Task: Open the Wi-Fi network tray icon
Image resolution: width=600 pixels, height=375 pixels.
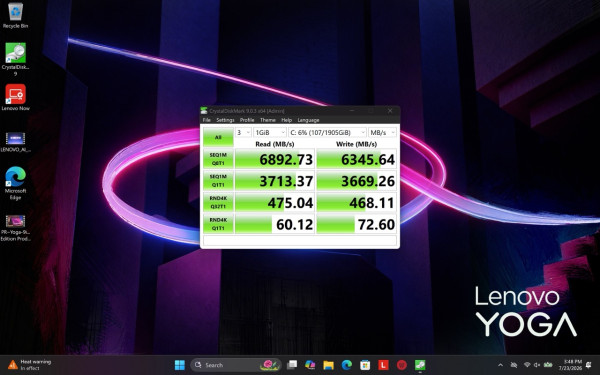Action: pyautogui.click(x=527, y=365)
